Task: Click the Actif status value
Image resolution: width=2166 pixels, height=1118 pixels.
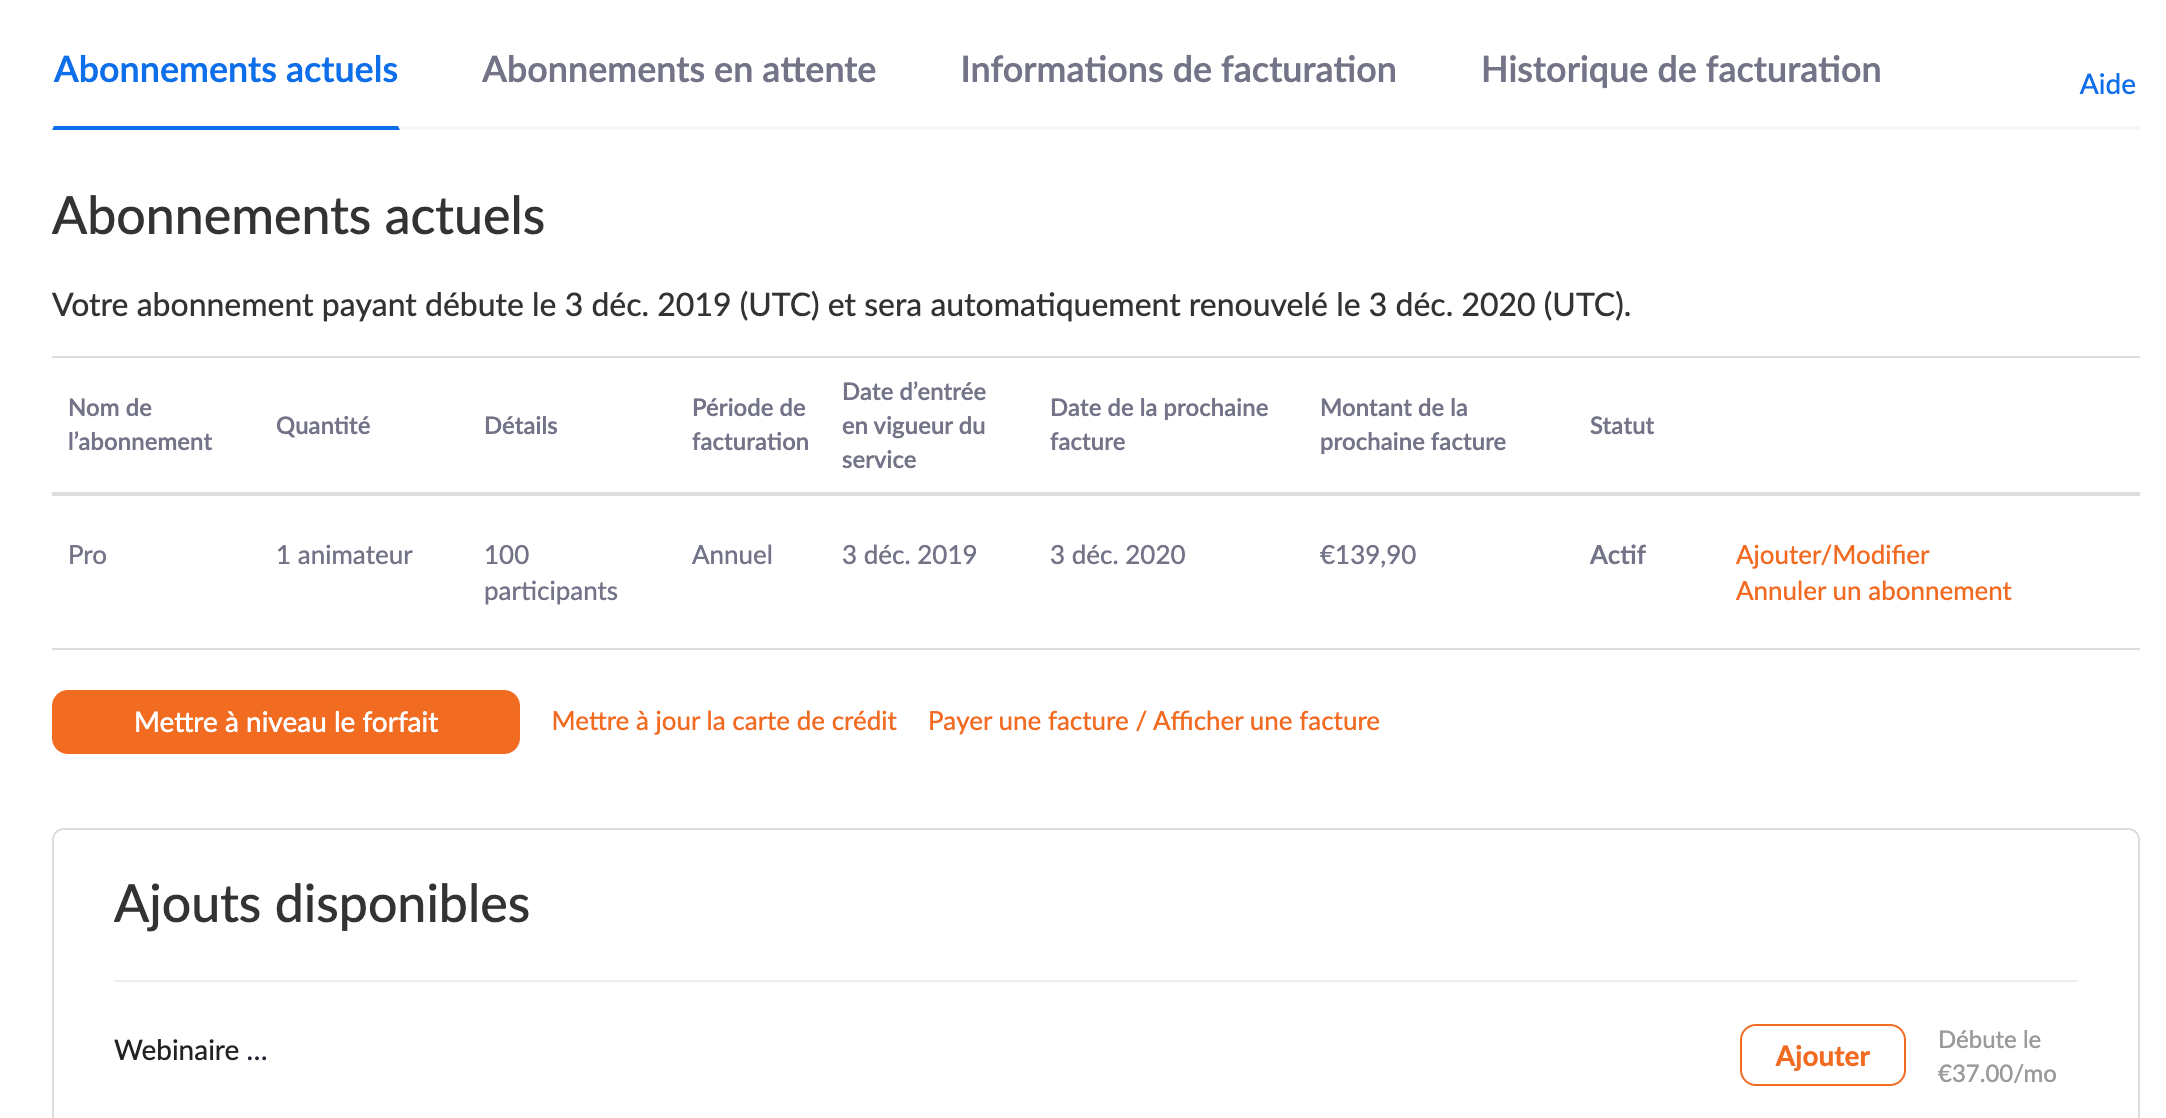Action: (1617, 555)
